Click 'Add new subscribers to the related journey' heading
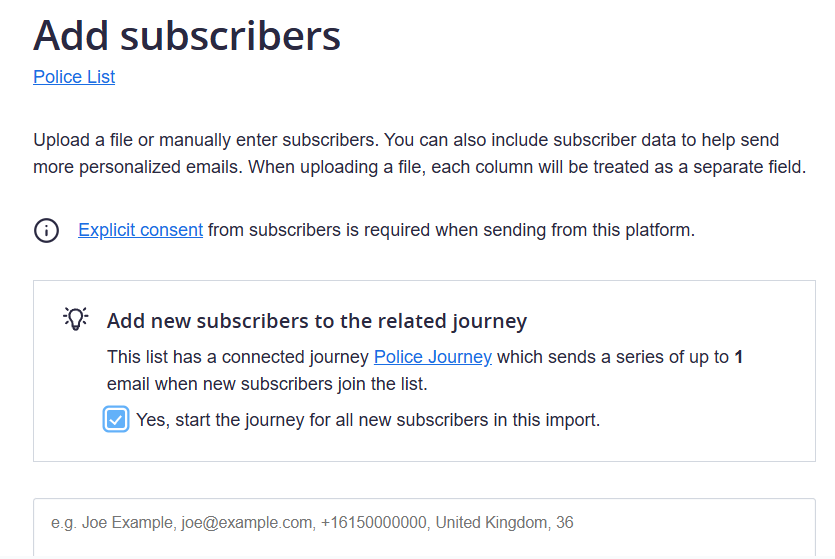This screenshot has width=835, height=559. click(x=317, y=321)
